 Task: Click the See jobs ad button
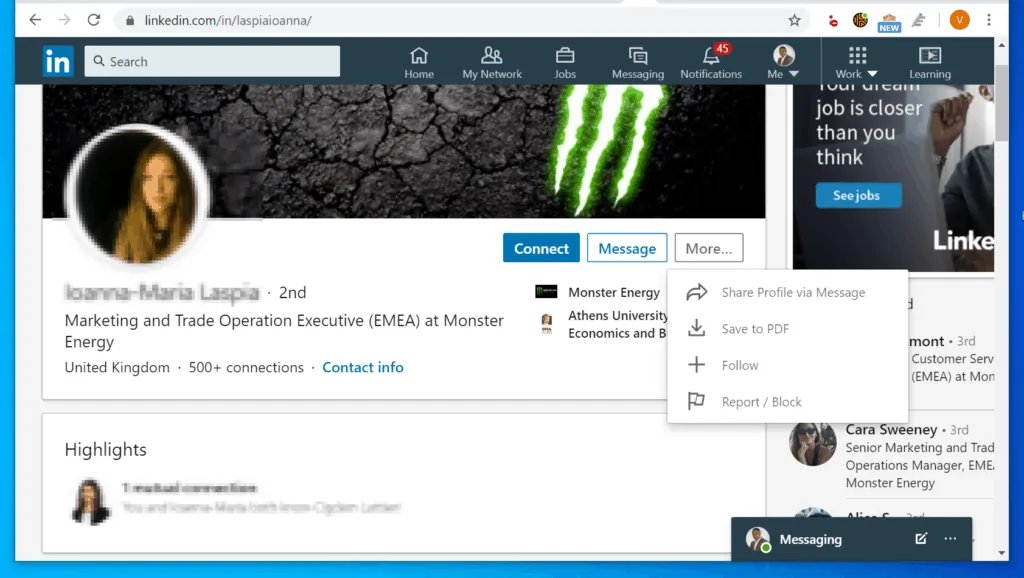click(x=858, y=195)
